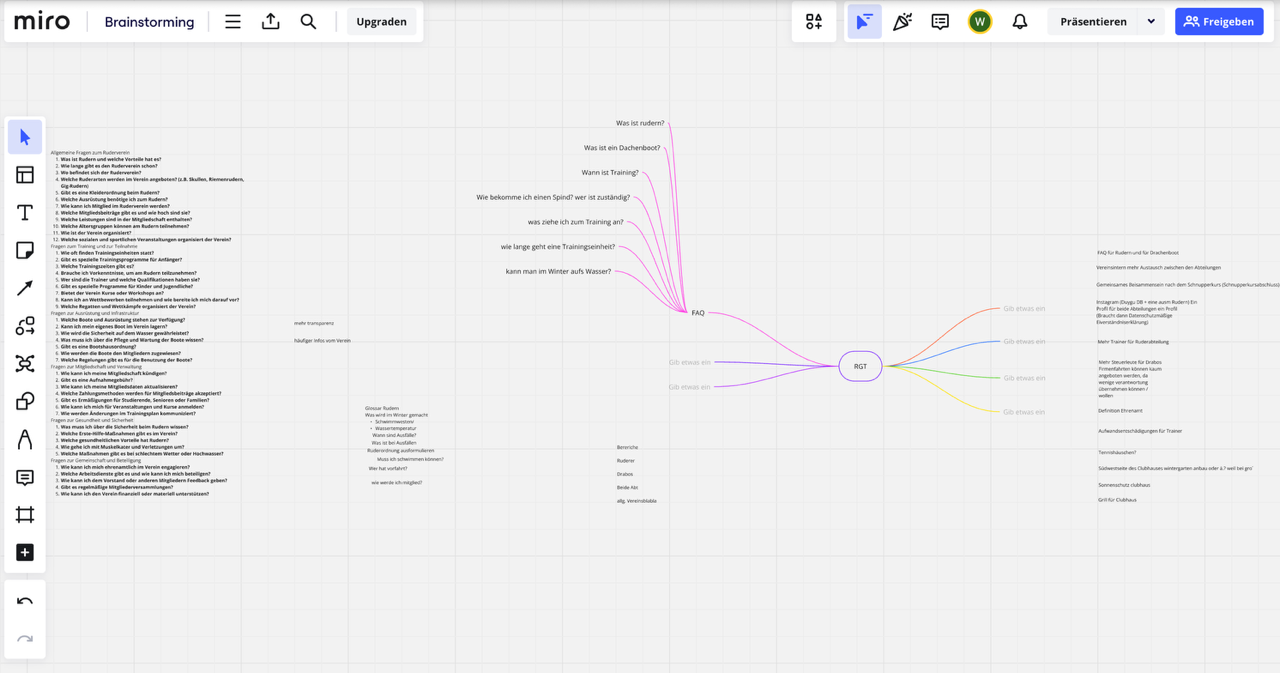Select the Text tool
Screen dimensions: 1280x673
[25, 213]
